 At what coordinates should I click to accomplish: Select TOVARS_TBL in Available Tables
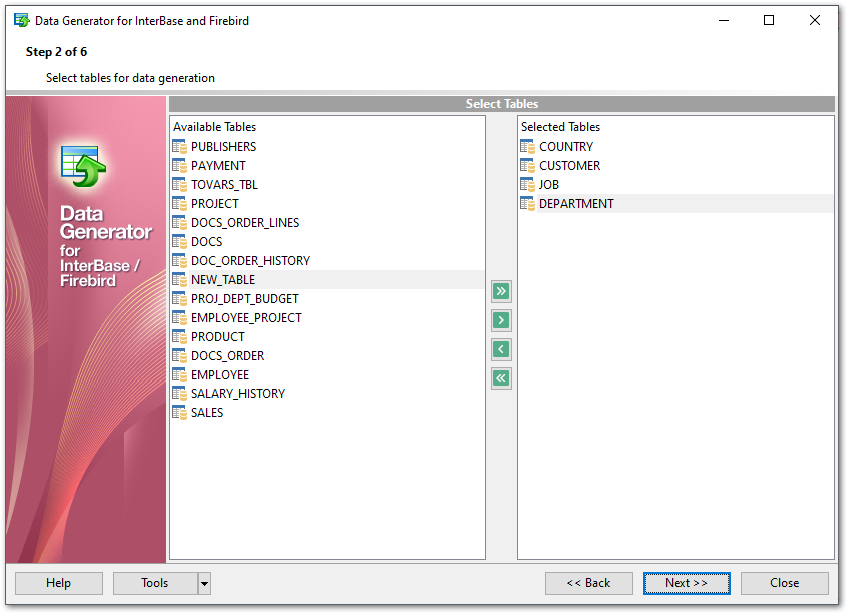(x=224, y=184)
